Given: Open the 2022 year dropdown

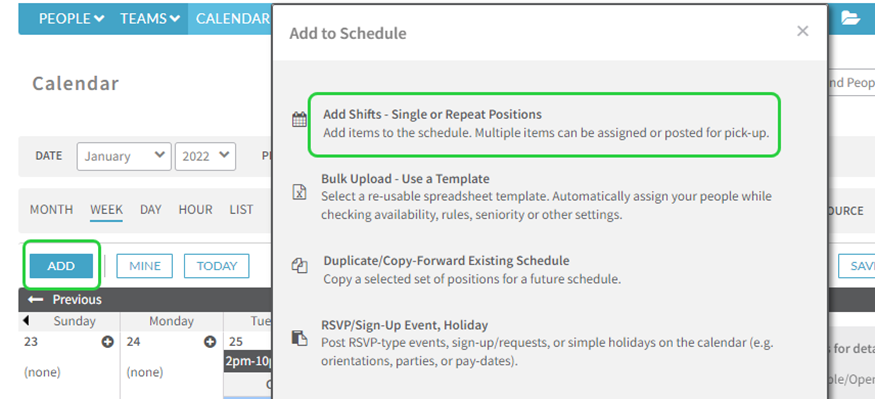Looking at the screenshot, I should (205, 156).
